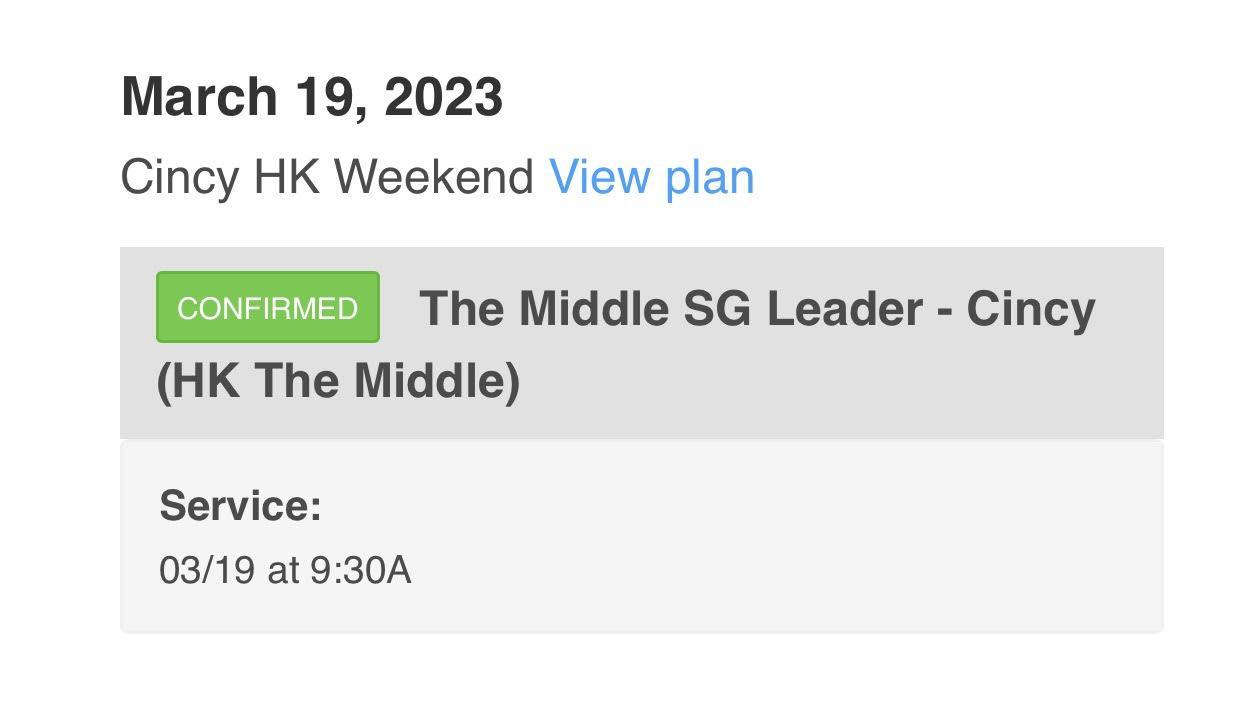The width and height of the screenshot is (1260, 701).
Task: Click the word Service in the details panel
Action: click(x=234, y=505)
